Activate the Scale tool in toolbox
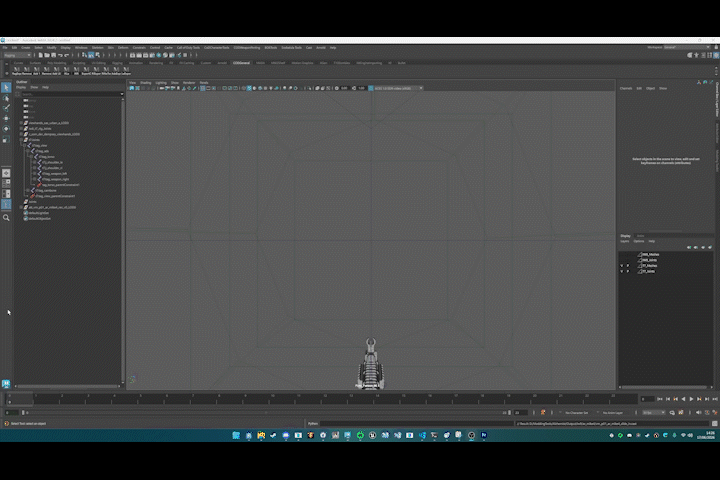720x480 pixels. click(x=6, y=139)
